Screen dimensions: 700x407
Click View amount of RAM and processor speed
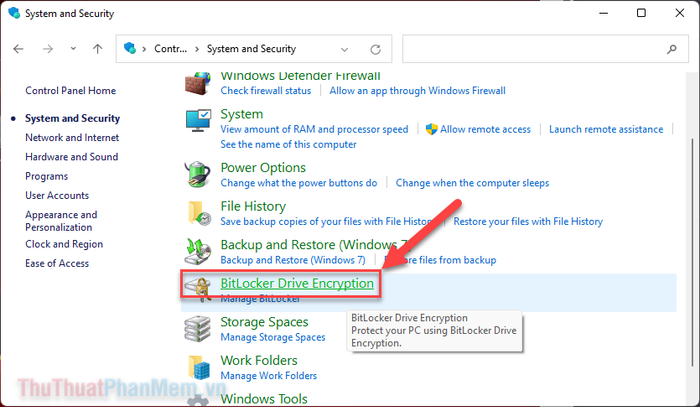coord(314,129)
